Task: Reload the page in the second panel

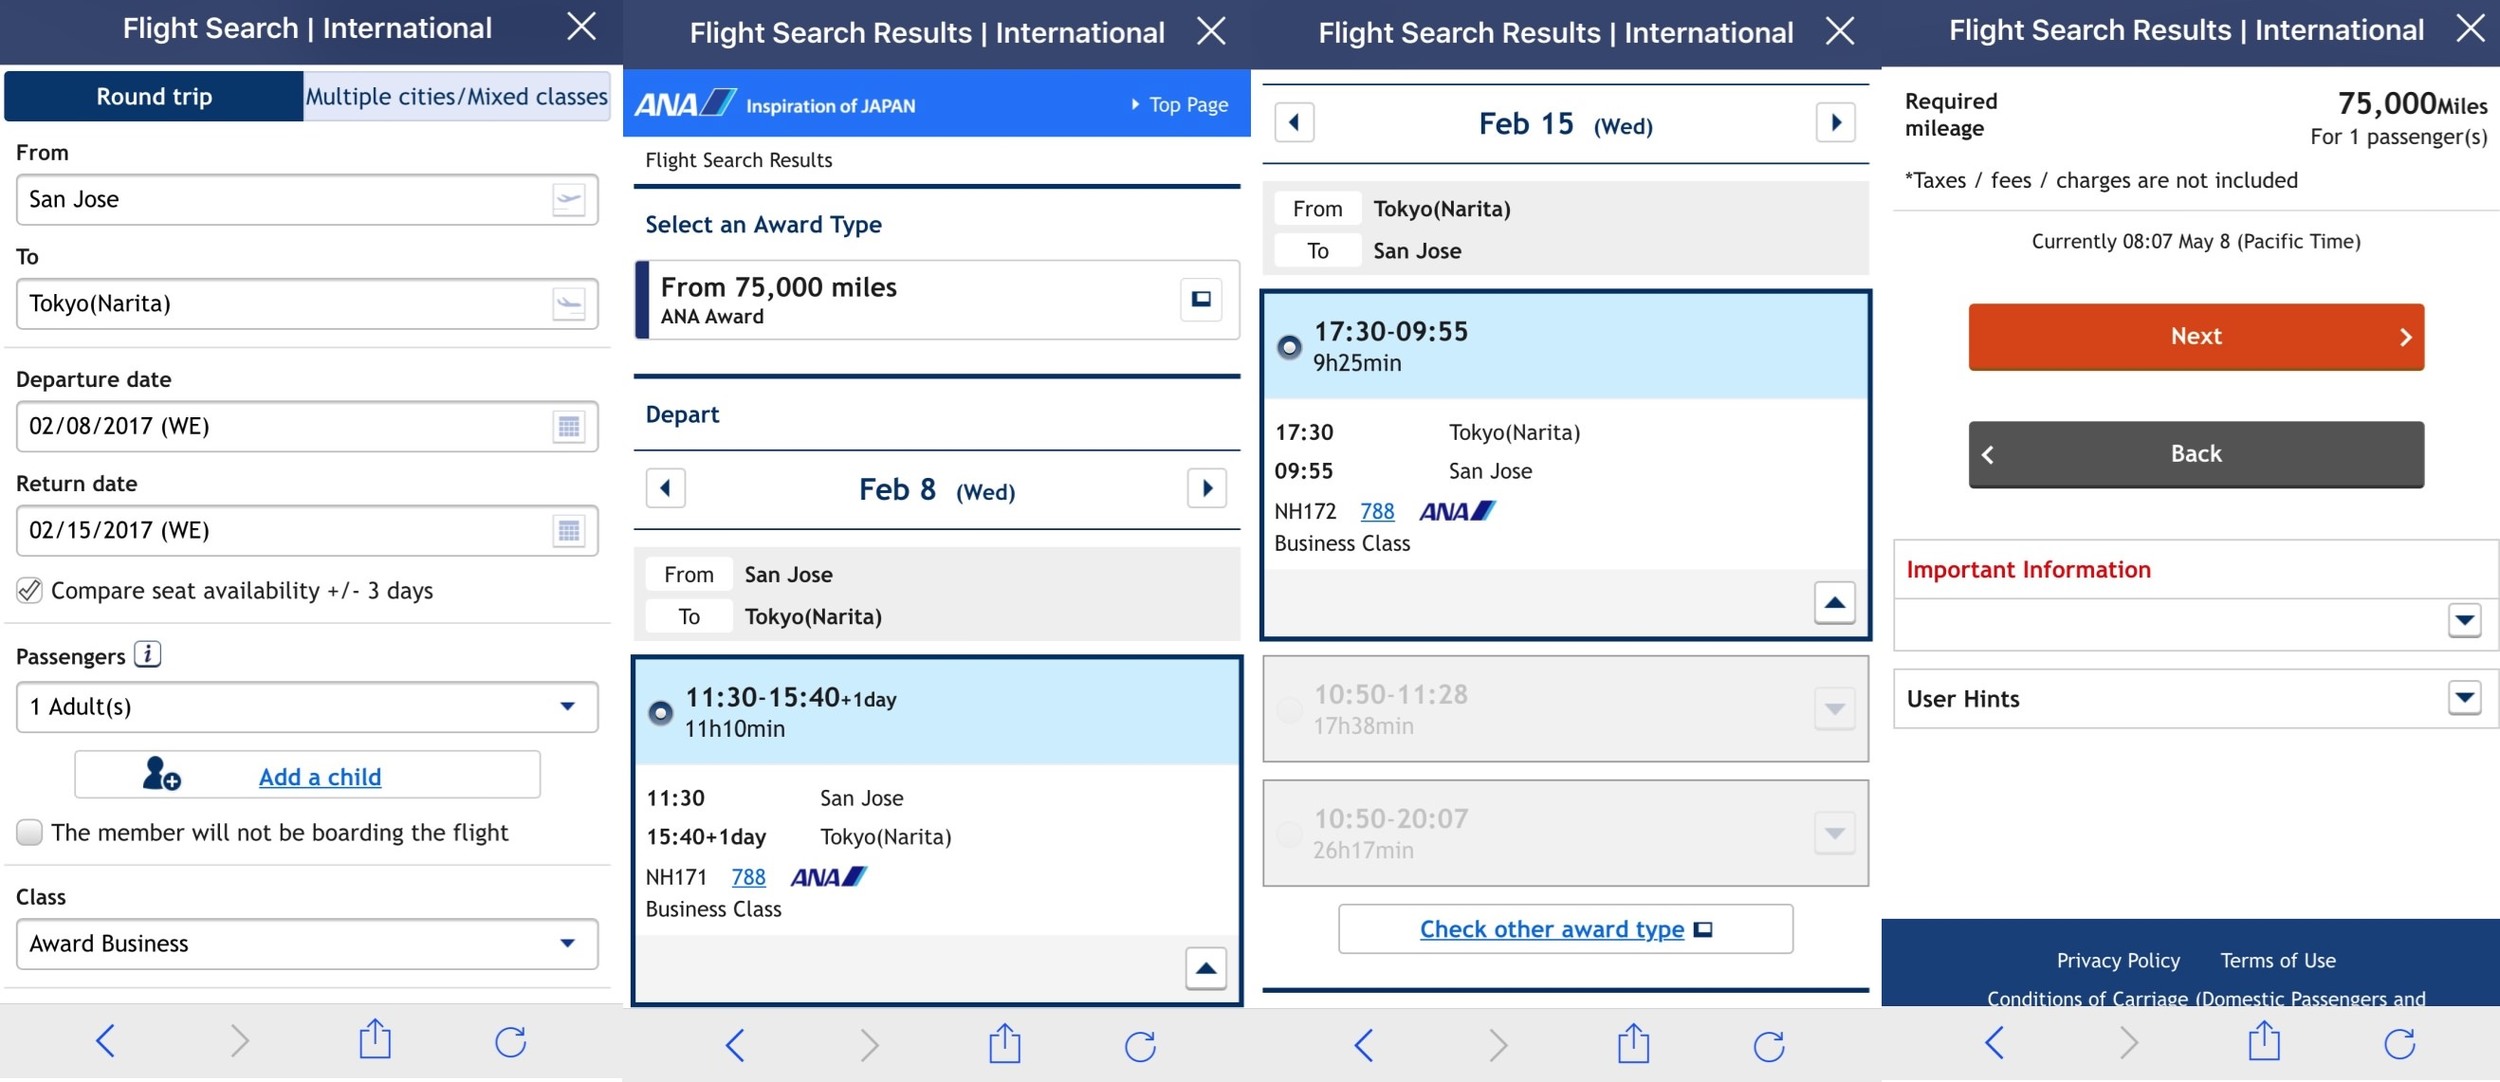Action: 1140,1046
